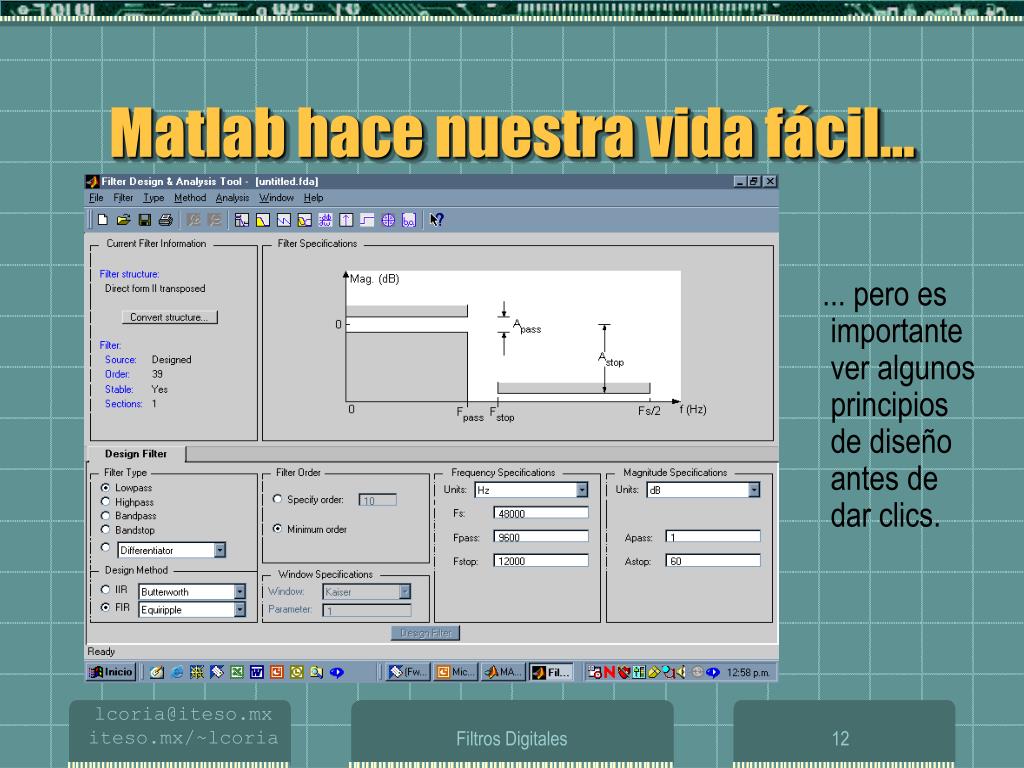1024x768 pixels.
Task: Show the Impulse Response plot icon
Action: click(346, 220)
